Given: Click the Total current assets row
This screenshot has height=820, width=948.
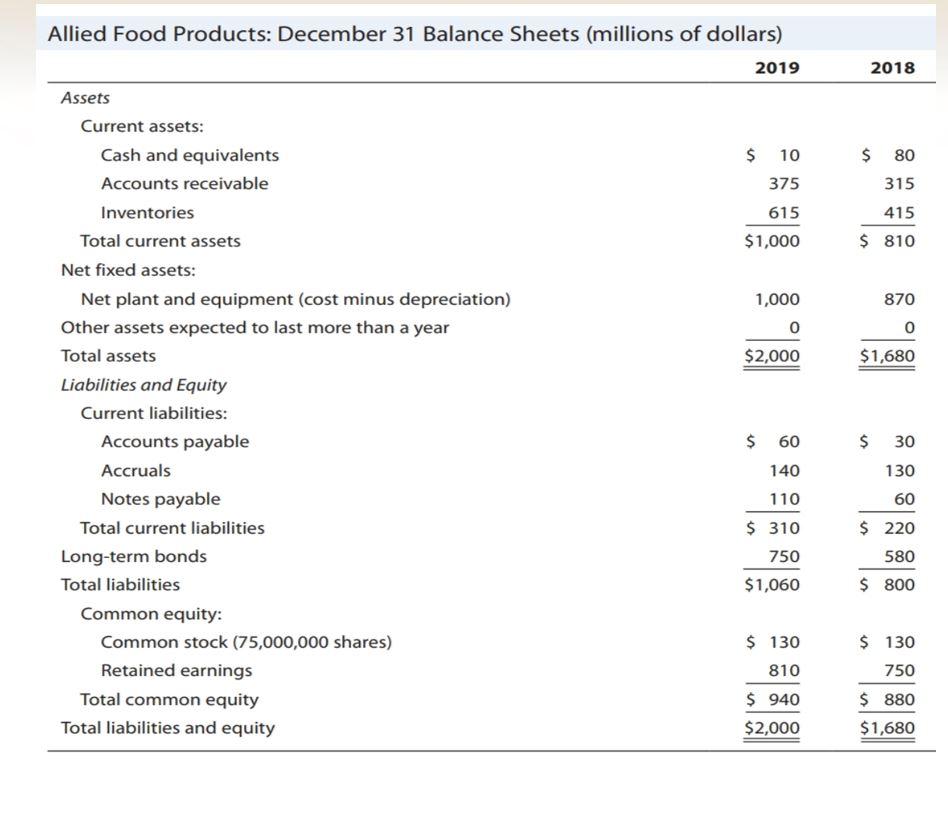Looking at the screenshot, I should point(160,240).
